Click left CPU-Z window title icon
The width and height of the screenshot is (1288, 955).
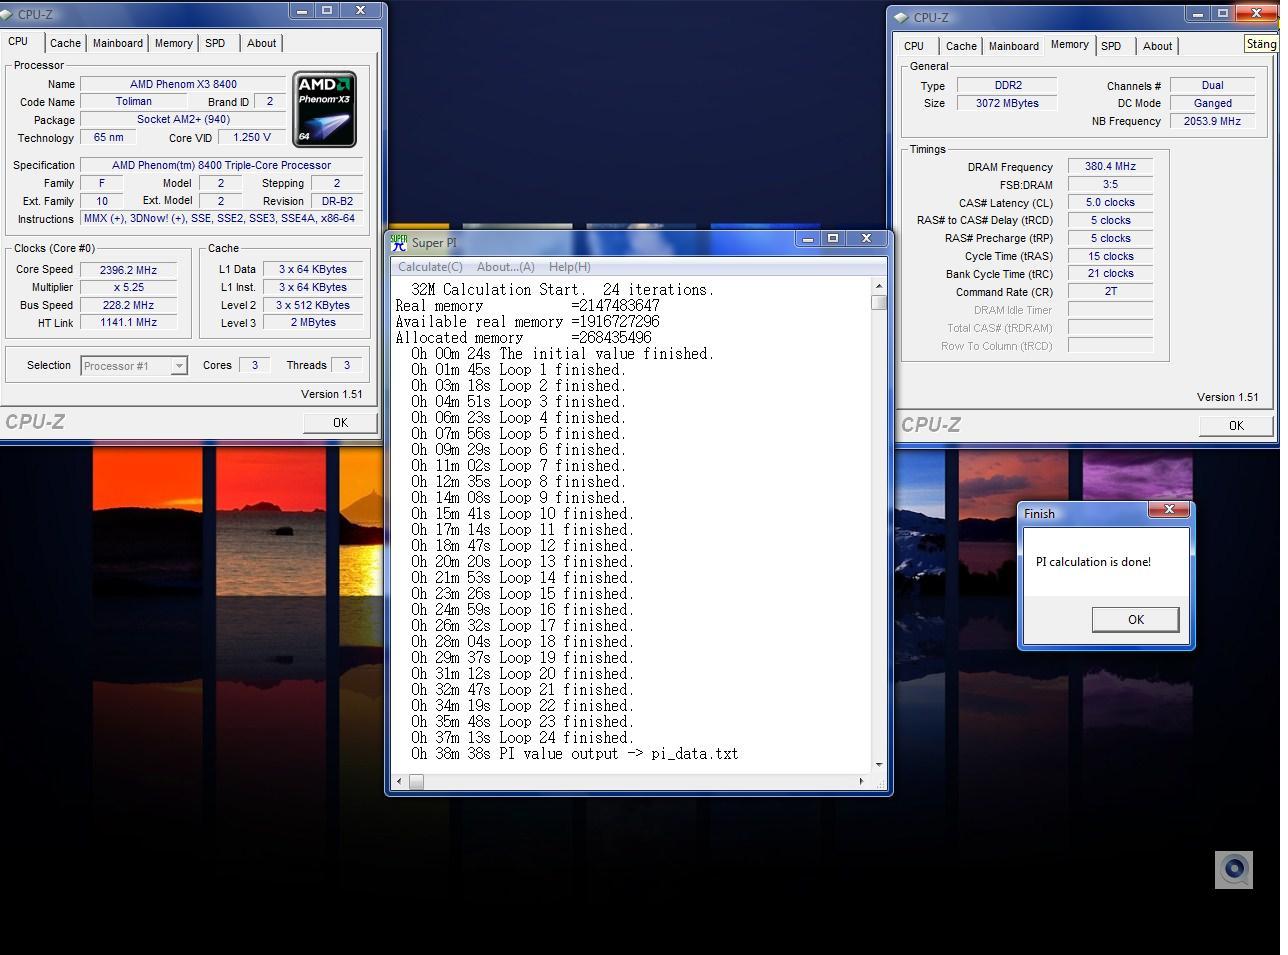pos(8,15)
